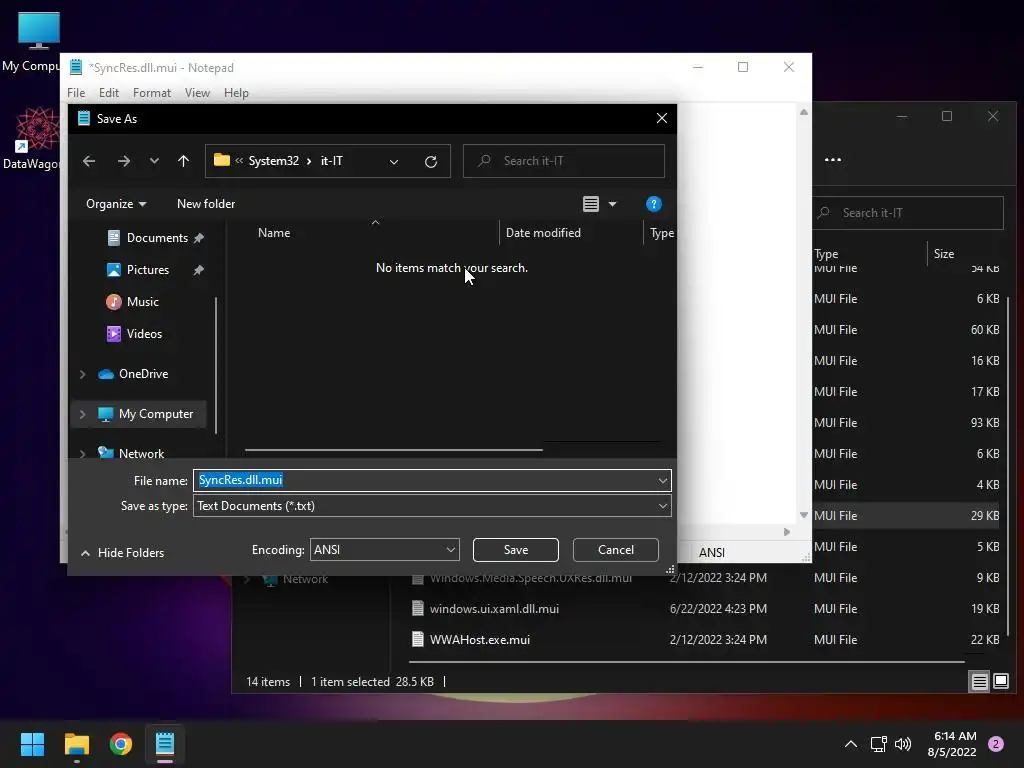
Task: Open Notepad File menu
Action: (76, 93)
